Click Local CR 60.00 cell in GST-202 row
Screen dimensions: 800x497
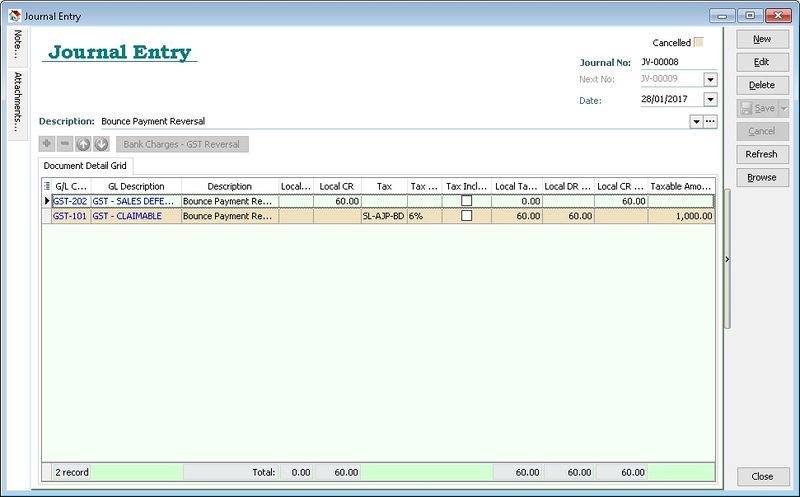click(x=337, y=201)
